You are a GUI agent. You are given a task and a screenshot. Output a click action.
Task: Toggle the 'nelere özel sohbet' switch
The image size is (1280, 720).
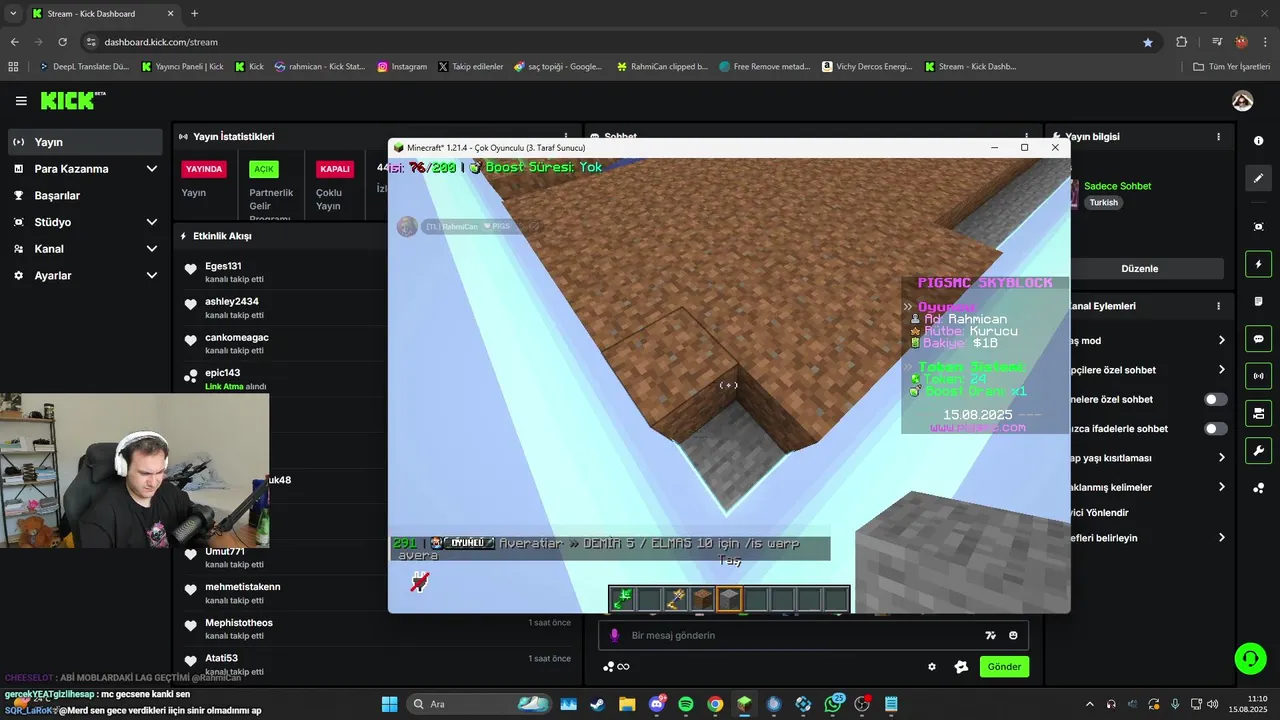(x=1215, y=399)
